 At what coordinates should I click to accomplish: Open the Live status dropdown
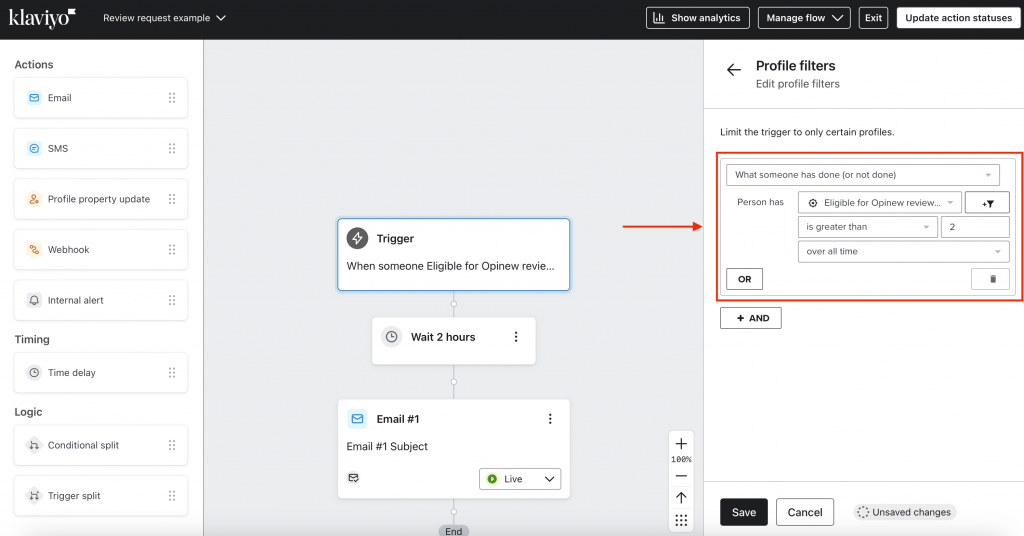pyautogui.click(x=520, y=479)
